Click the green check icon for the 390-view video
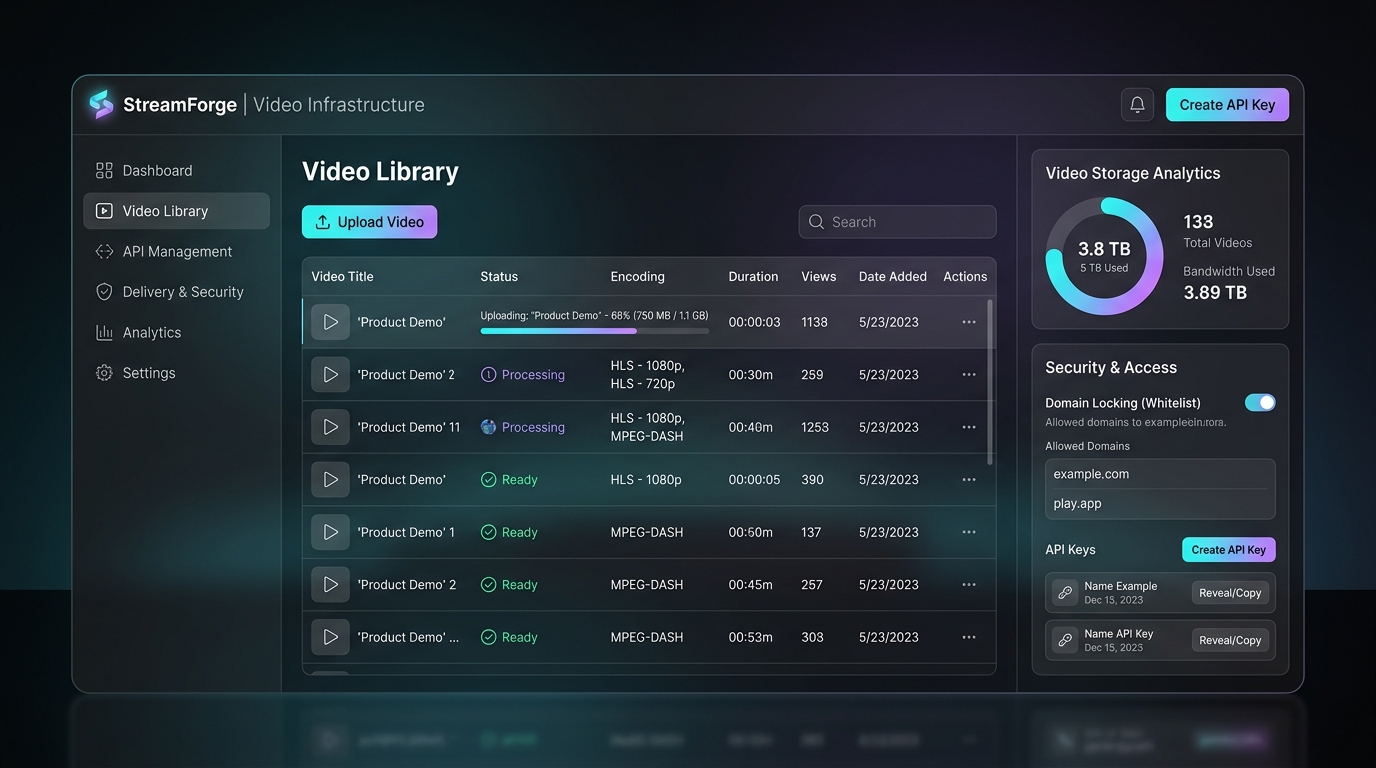The width and height of the screenshot is (1376, 768). click(x=489, y=480)
